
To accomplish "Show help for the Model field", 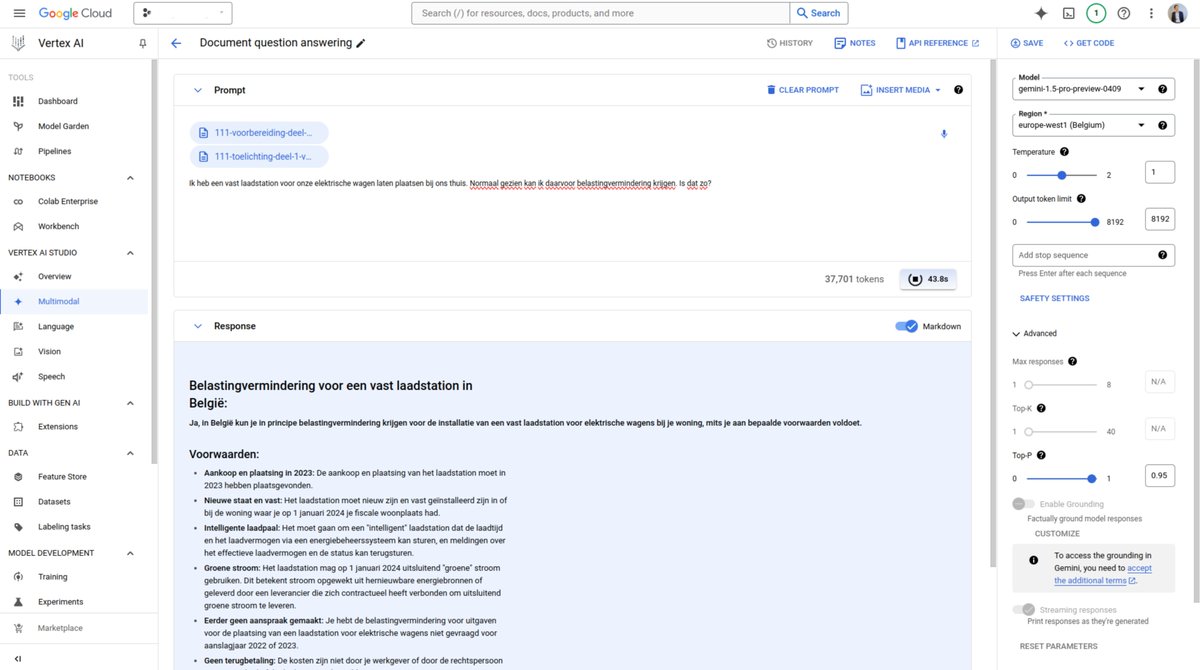I will tap(1162, 89).
